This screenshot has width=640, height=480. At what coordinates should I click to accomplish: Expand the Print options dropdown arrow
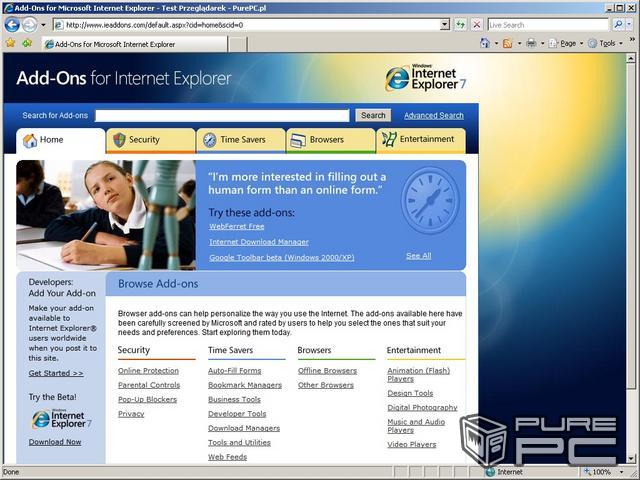point(542,43)
